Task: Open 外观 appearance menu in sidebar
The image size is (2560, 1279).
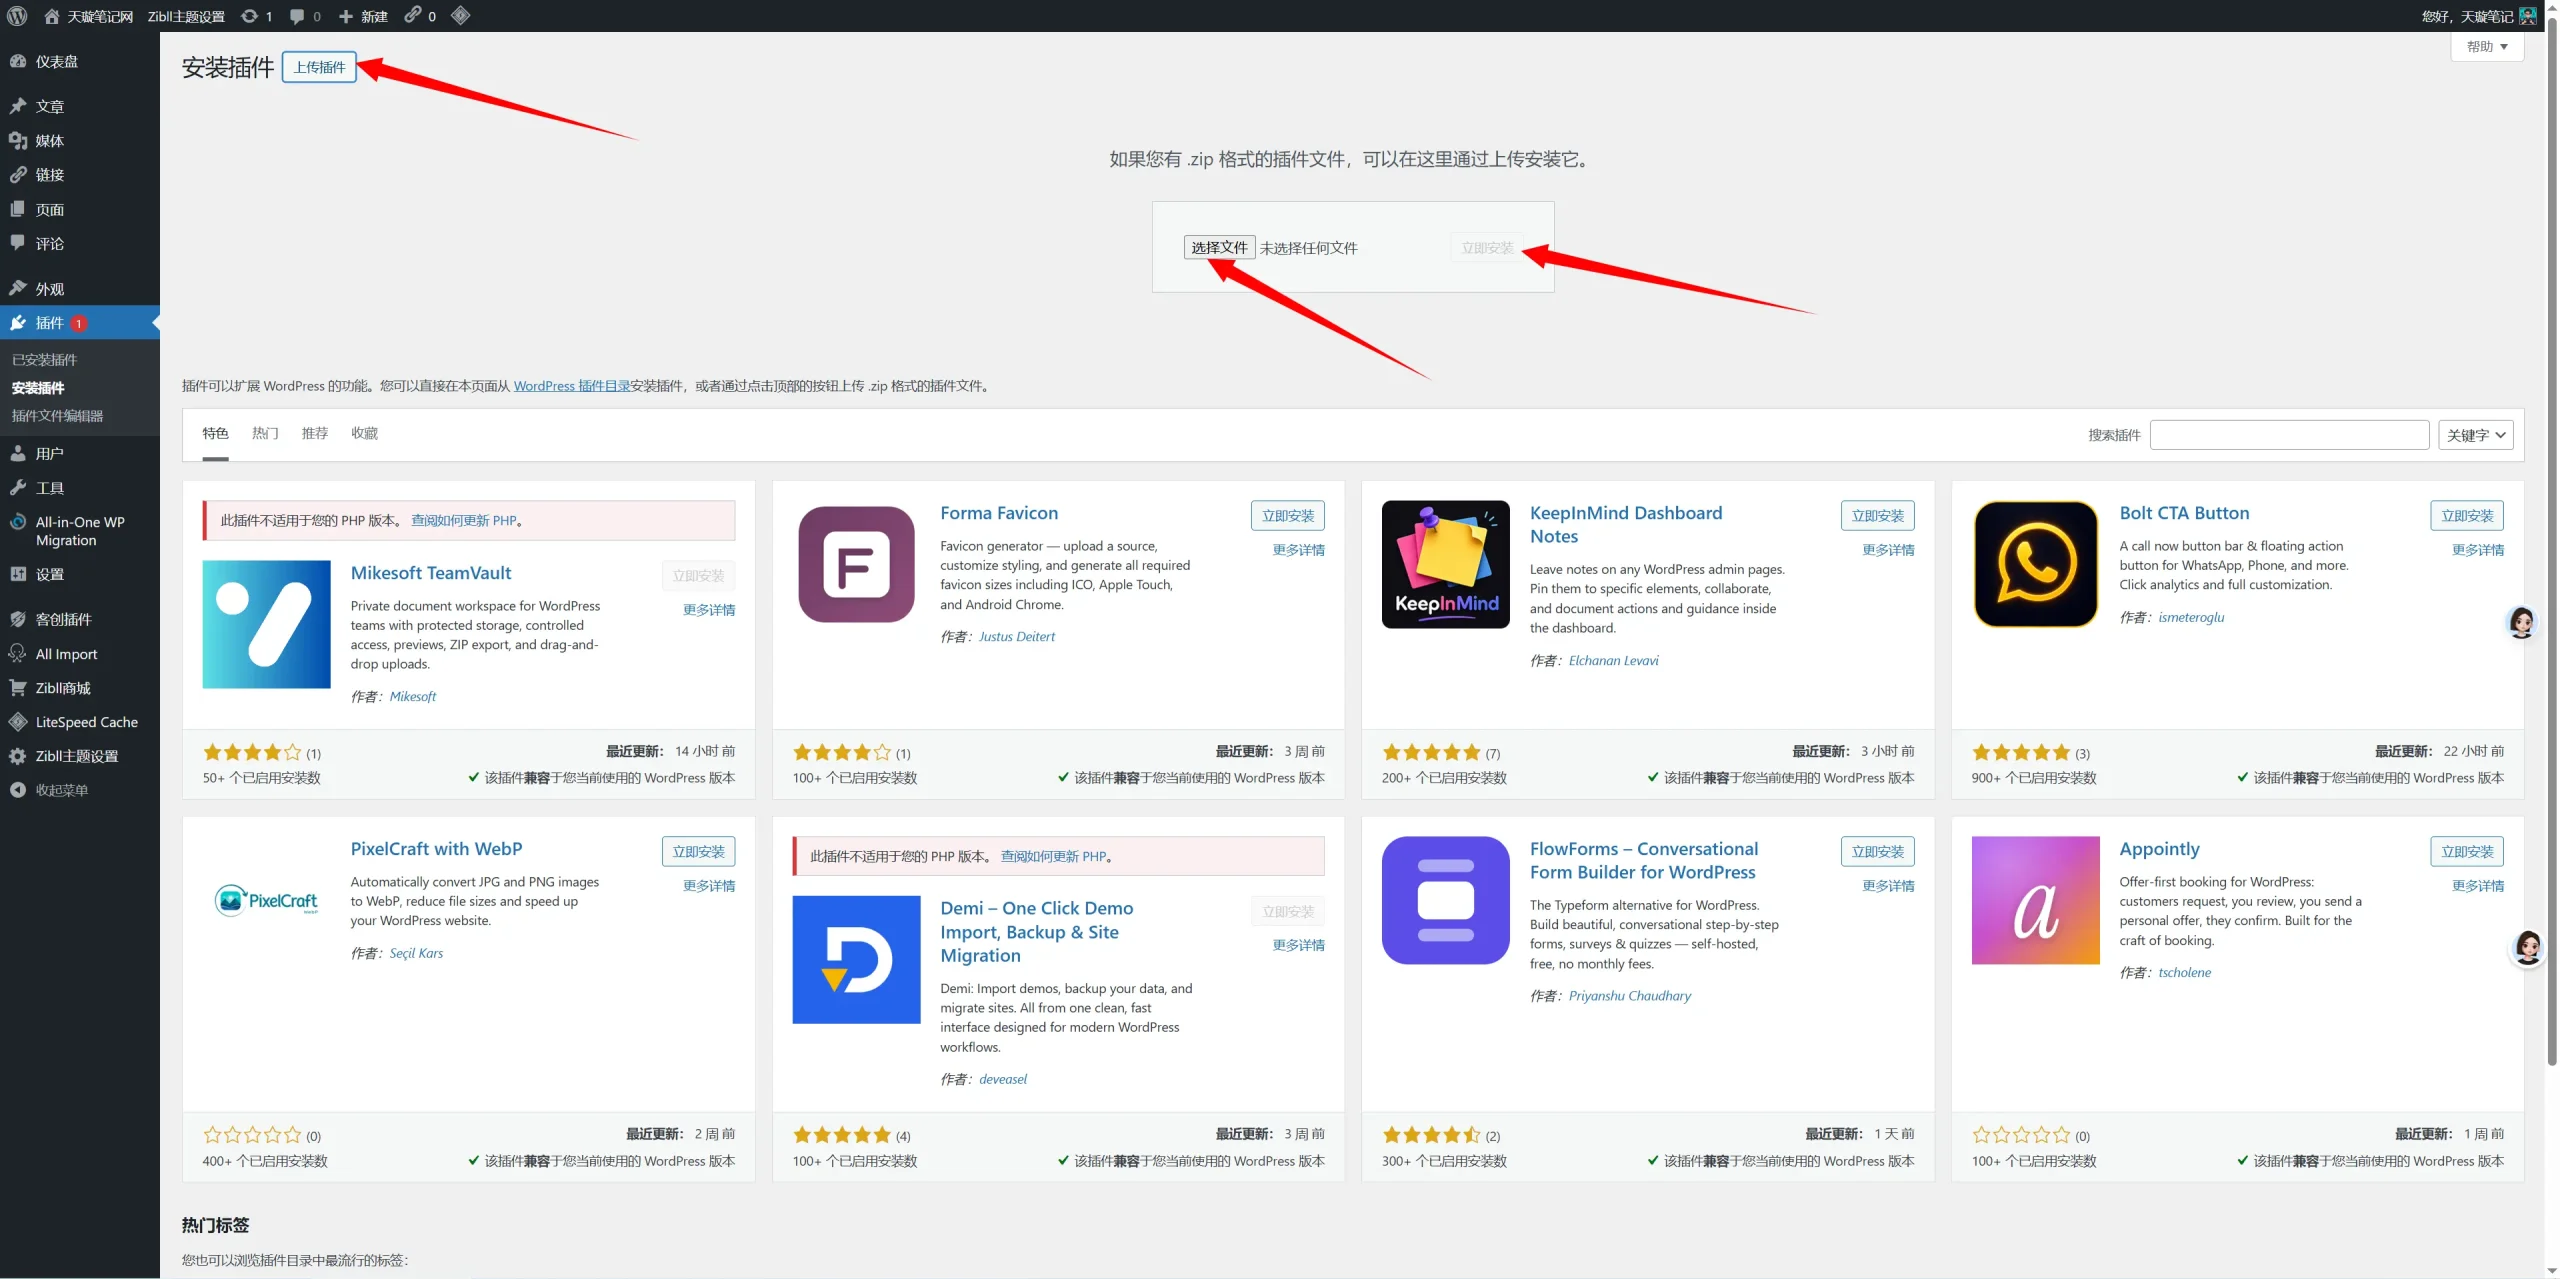Action: pos(80,289)
